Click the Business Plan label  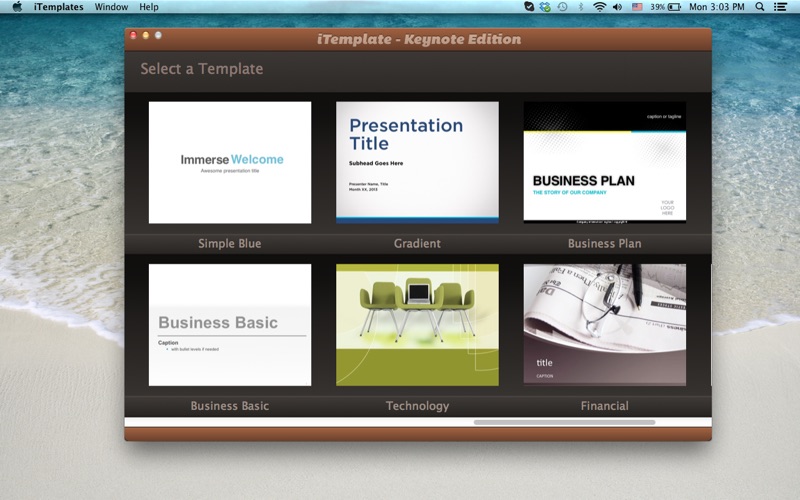(x=605, y=243)
